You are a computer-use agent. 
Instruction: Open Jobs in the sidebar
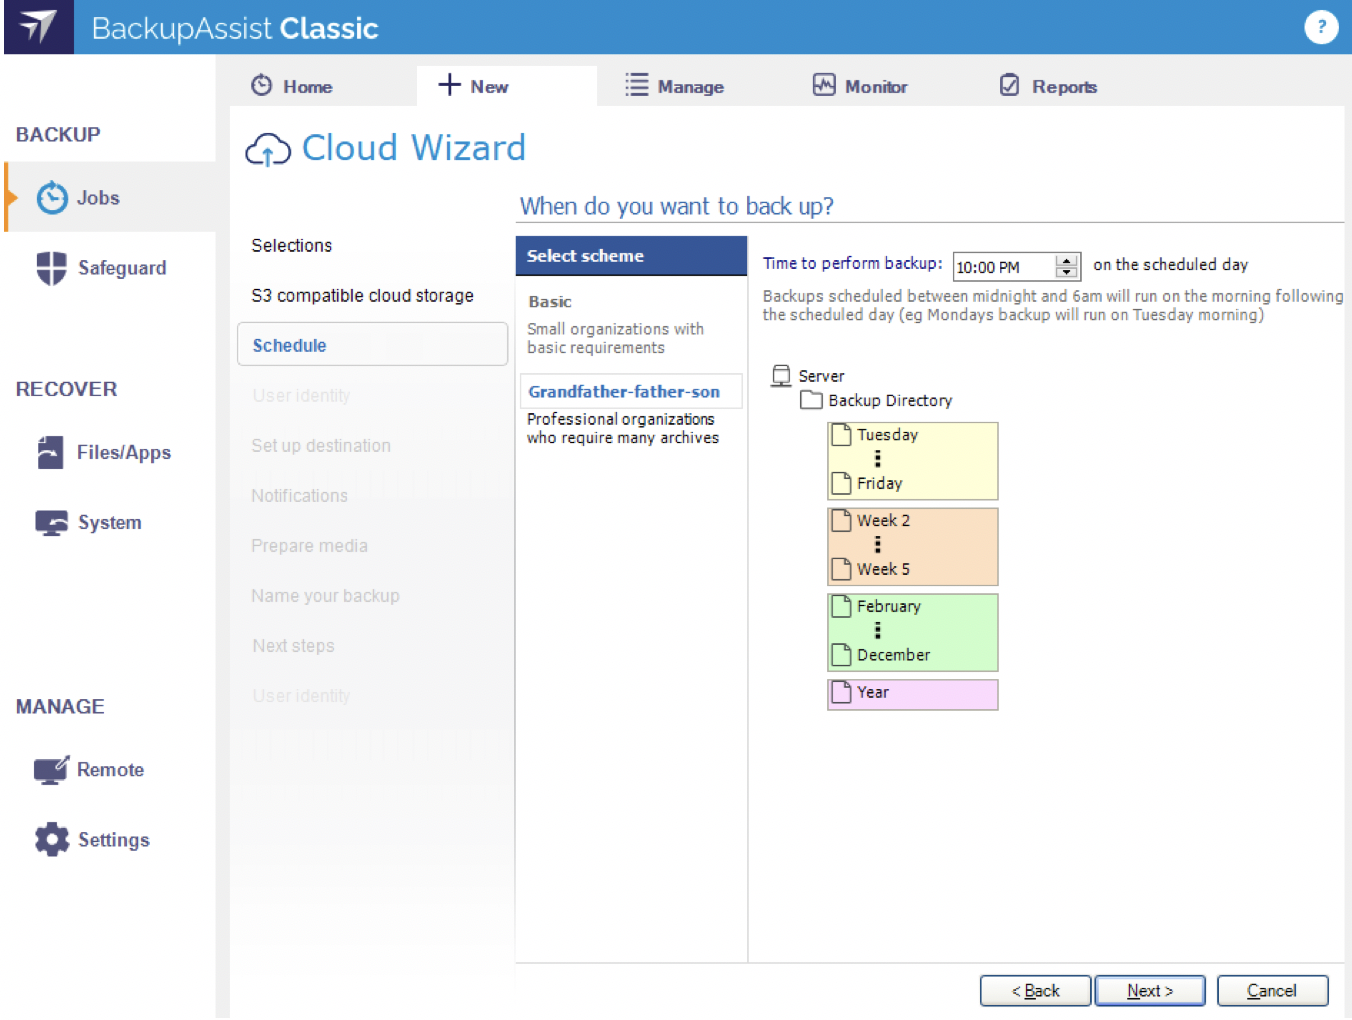coord(110,197)
